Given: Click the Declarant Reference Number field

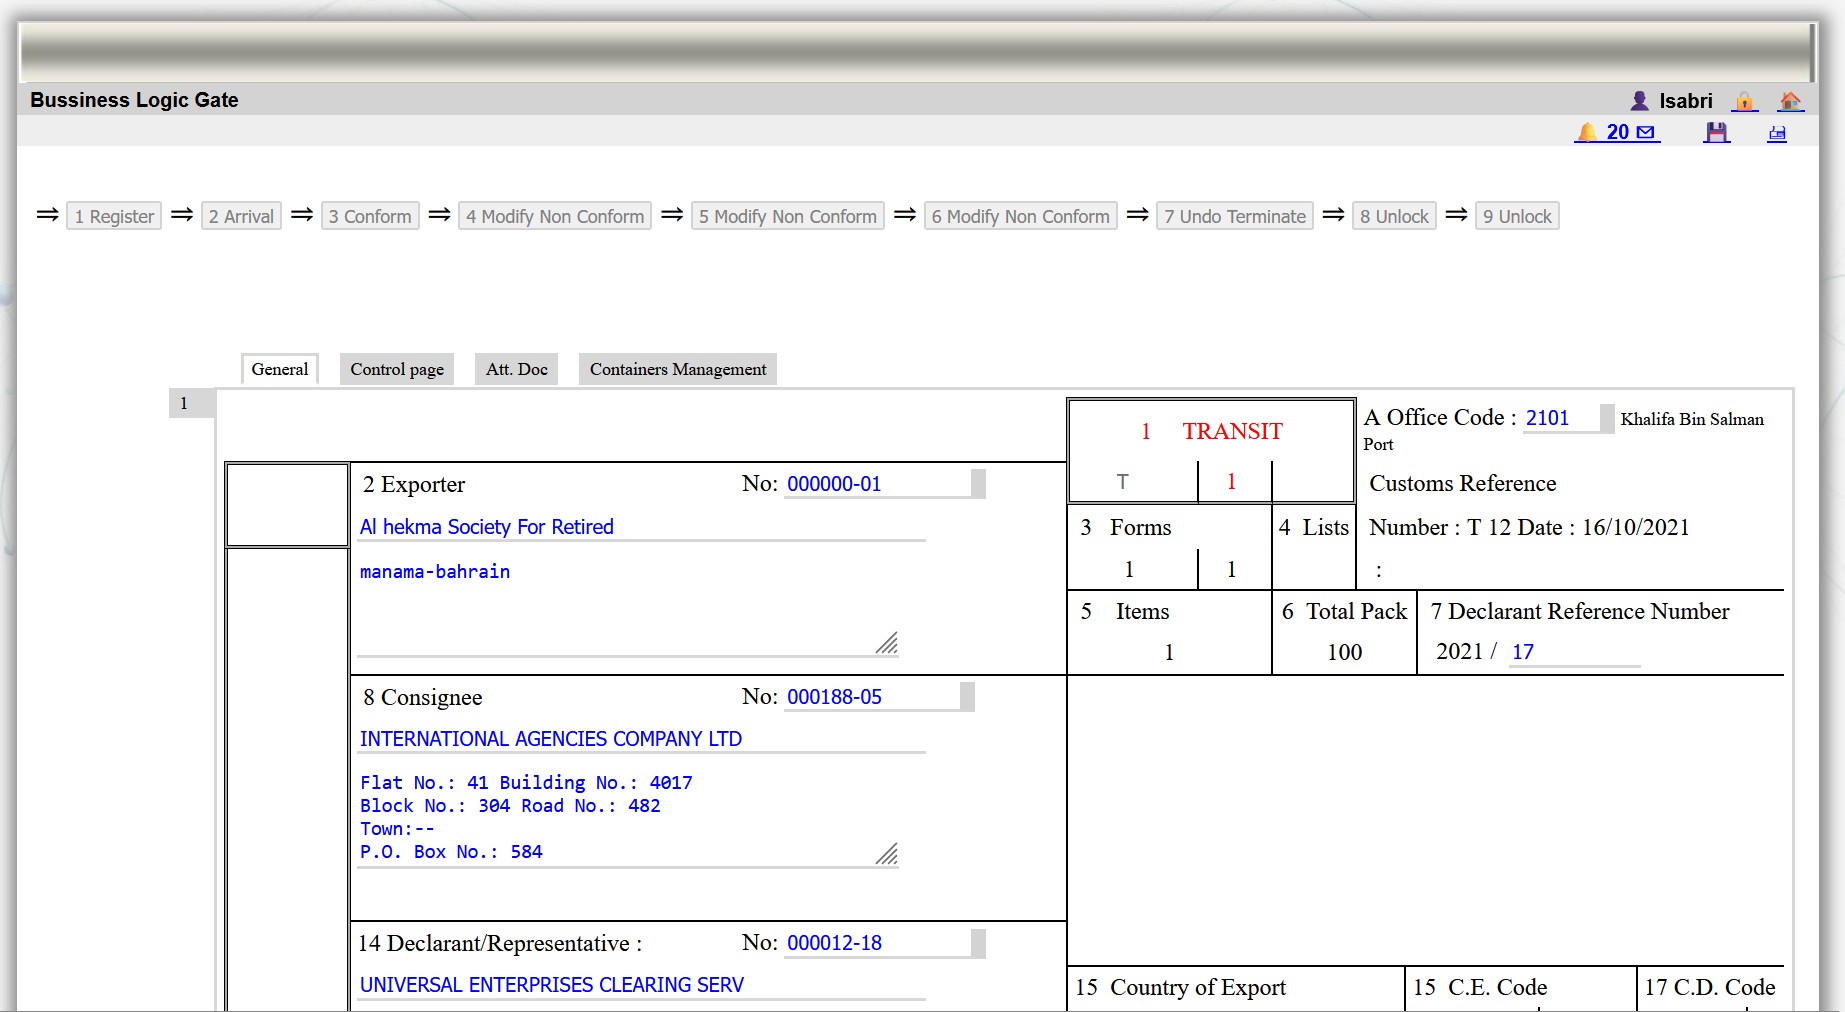Looking at the screenshot, I should click(1574, 652).
